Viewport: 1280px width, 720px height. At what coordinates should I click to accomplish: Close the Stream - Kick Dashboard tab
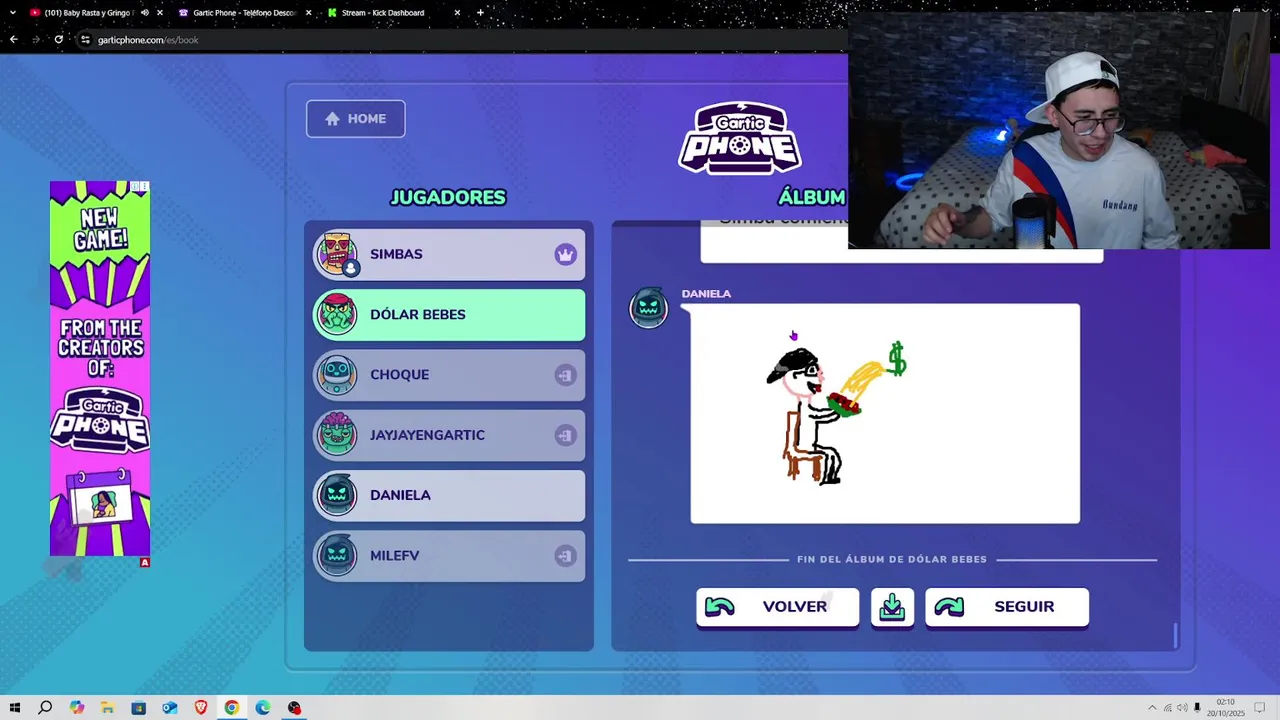coord(457,13)
